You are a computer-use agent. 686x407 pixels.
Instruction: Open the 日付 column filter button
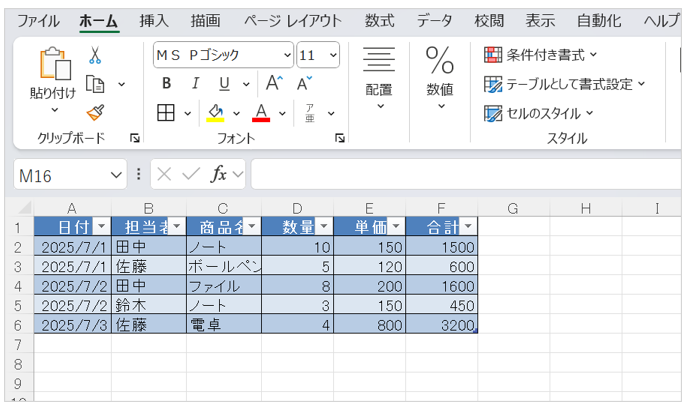(x=102, y=226)
